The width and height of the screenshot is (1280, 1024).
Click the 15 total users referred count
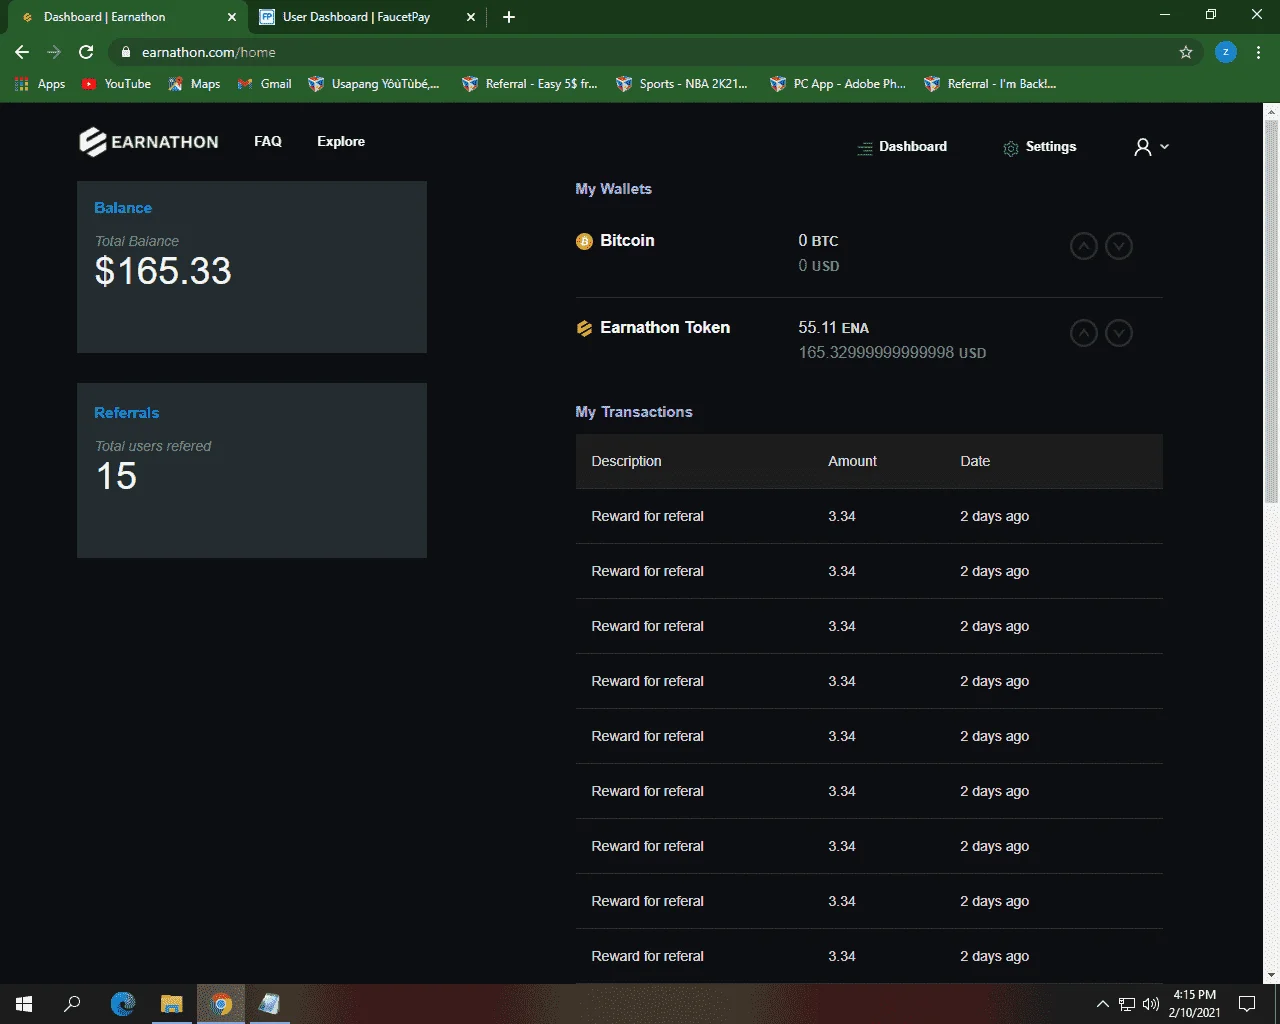116,476
